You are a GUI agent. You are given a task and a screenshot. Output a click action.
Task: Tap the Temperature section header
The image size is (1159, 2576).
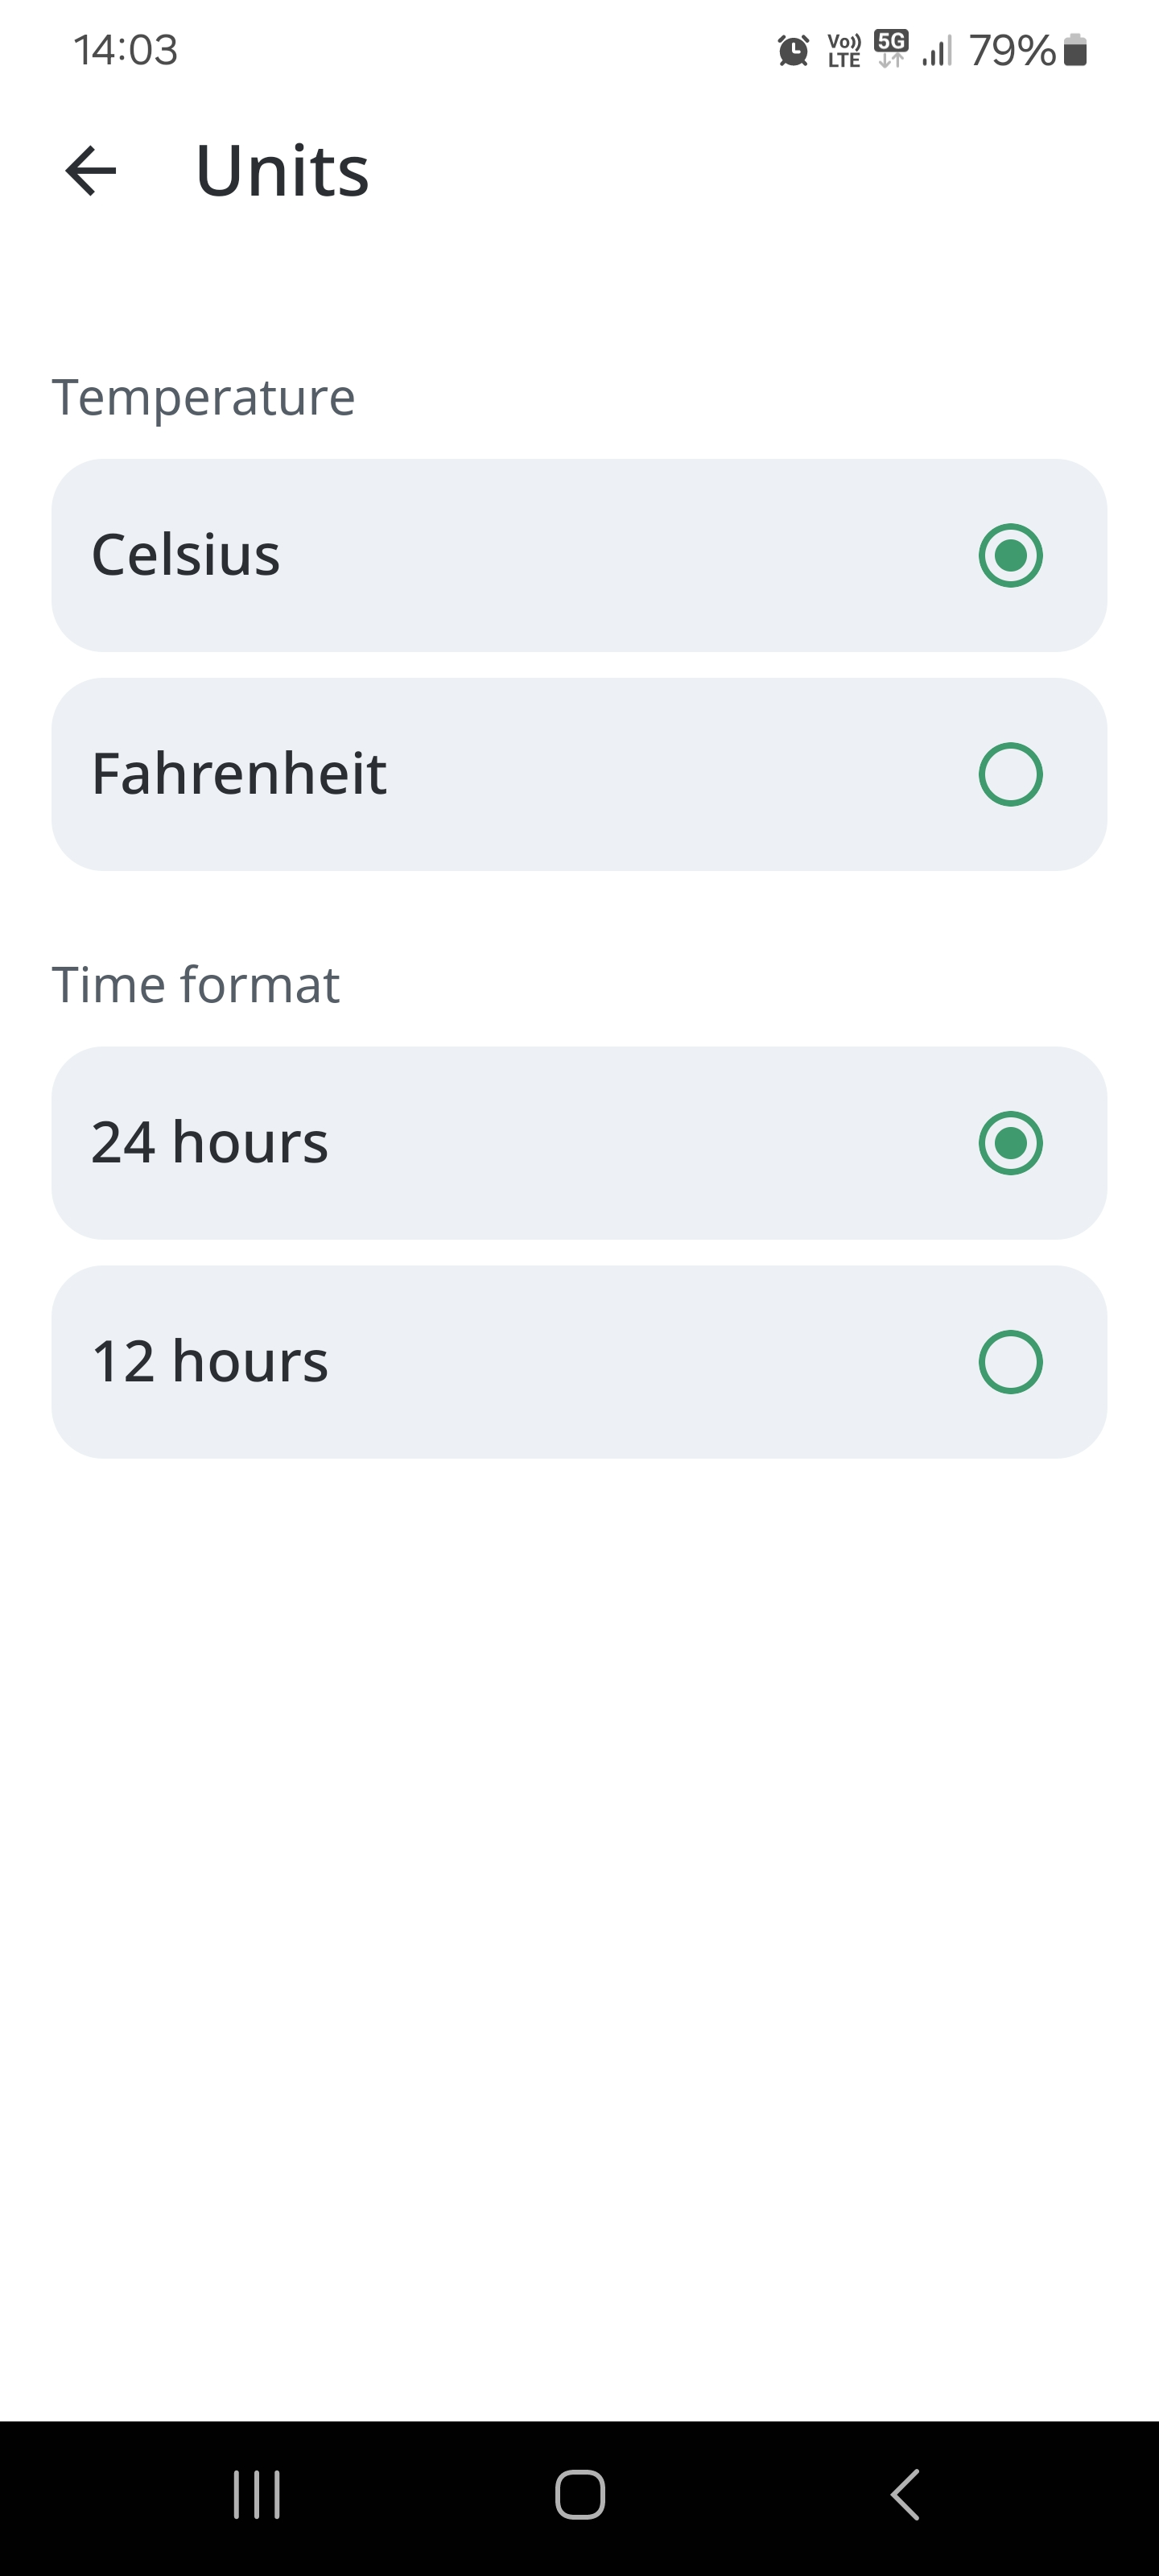tap(204, 397)
